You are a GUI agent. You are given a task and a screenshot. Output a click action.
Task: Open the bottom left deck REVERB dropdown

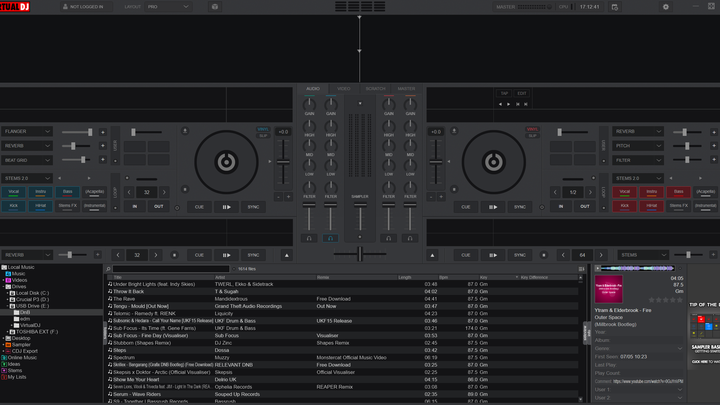27,255
